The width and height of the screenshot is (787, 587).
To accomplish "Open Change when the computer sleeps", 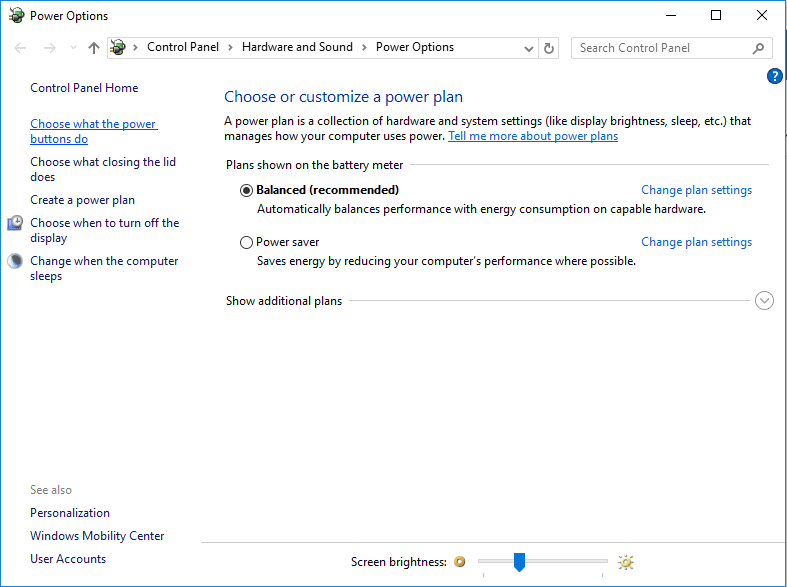I will pos(104,268).
